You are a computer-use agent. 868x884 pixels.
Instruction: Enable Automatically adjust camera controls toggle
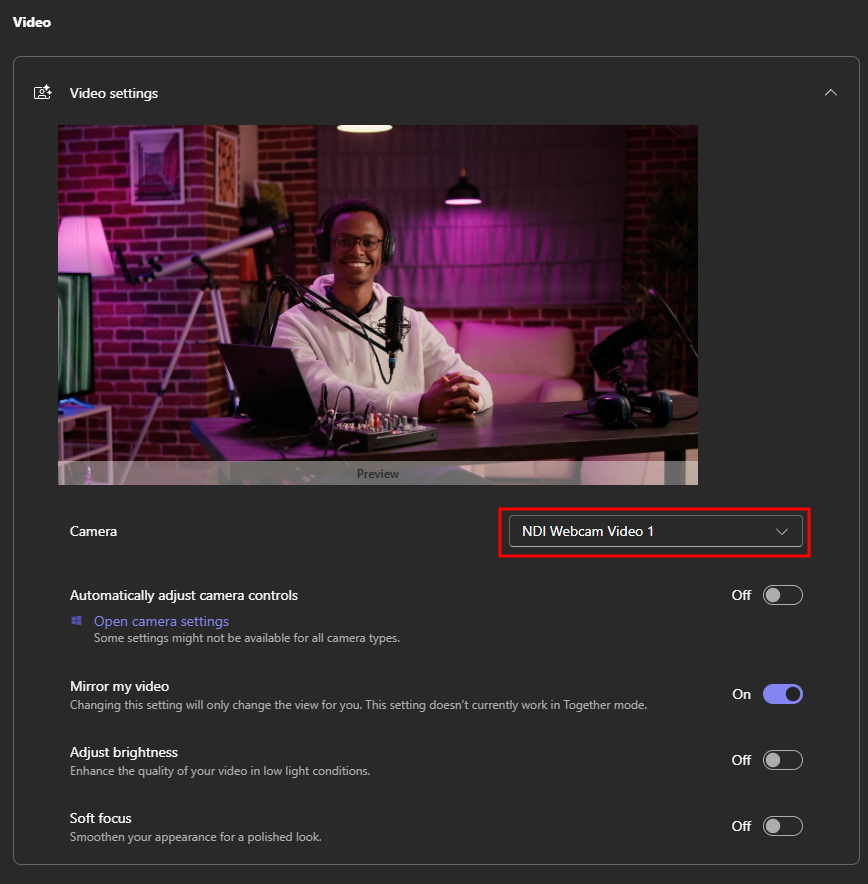782,595
